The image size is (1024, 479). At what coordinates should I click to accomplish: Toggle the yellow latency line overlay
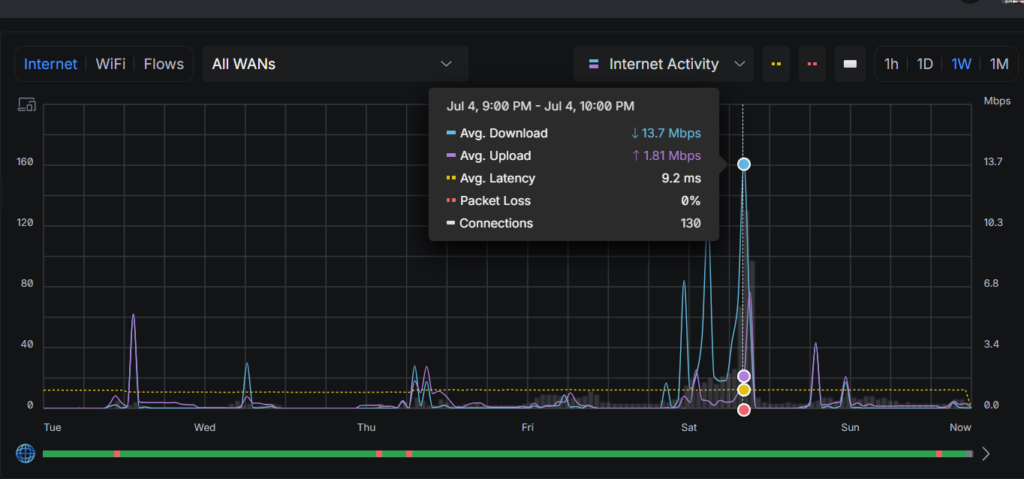(776, 64)
